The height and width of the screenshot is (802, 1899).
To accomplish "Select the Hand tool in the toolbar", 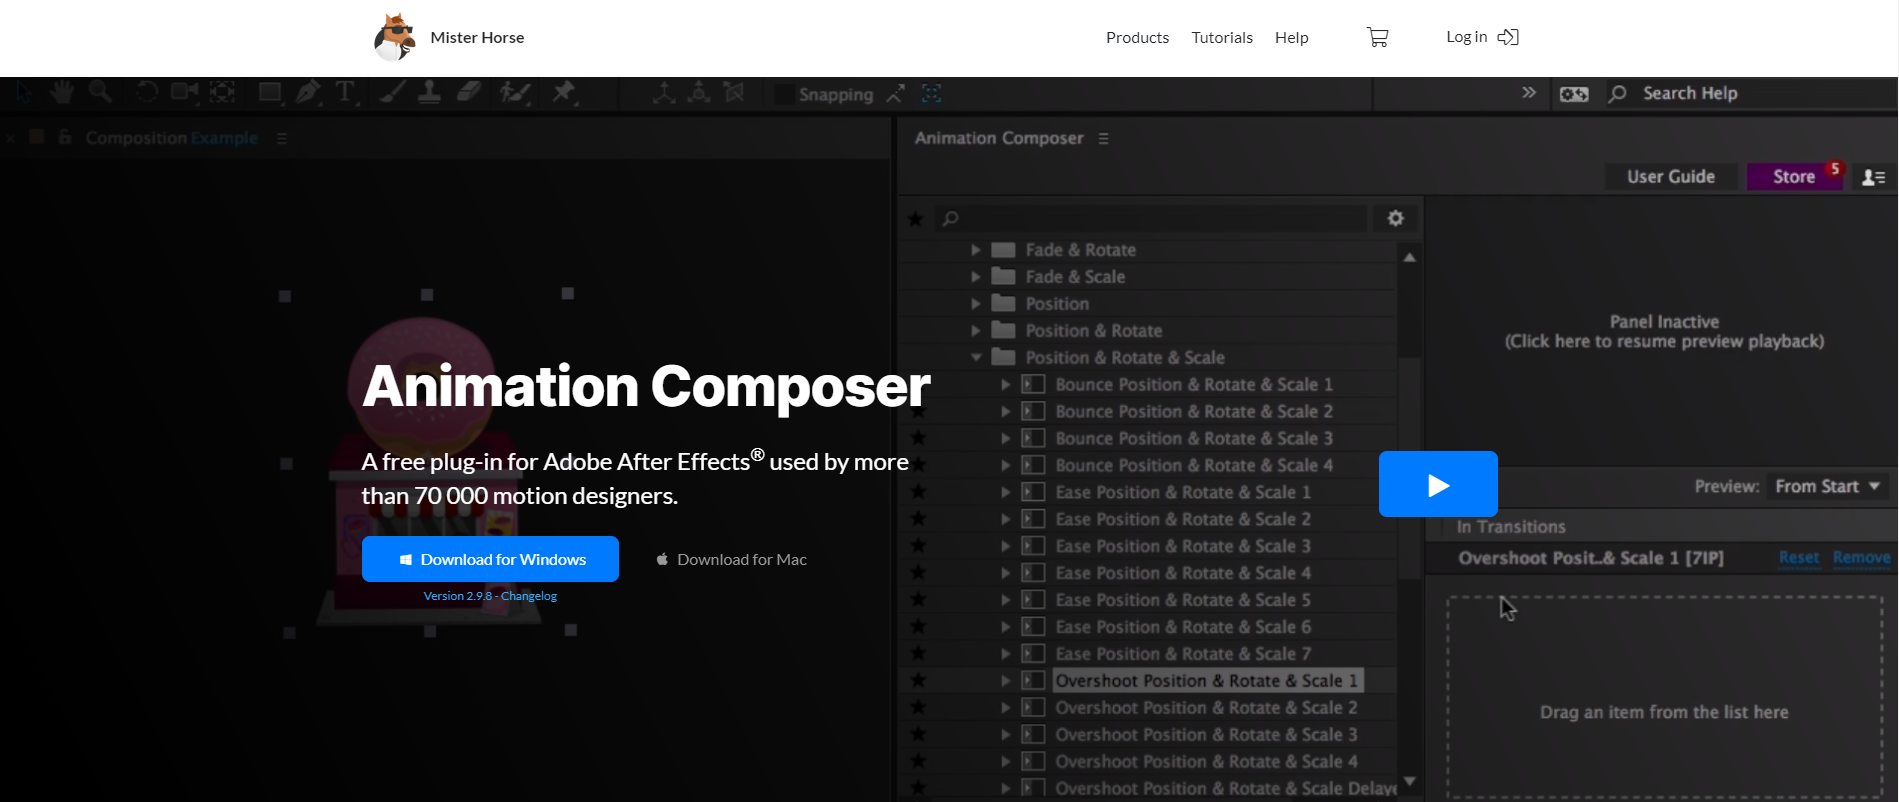I will tap(62, 93).
